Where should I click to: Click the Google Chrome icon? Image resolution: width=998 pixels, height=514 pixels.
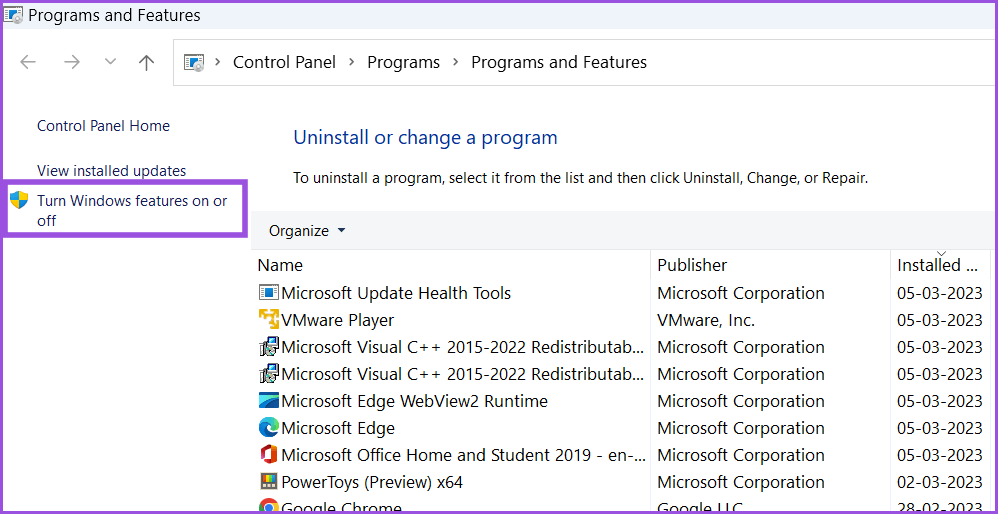pyautogui.click(x=269, y=507)
